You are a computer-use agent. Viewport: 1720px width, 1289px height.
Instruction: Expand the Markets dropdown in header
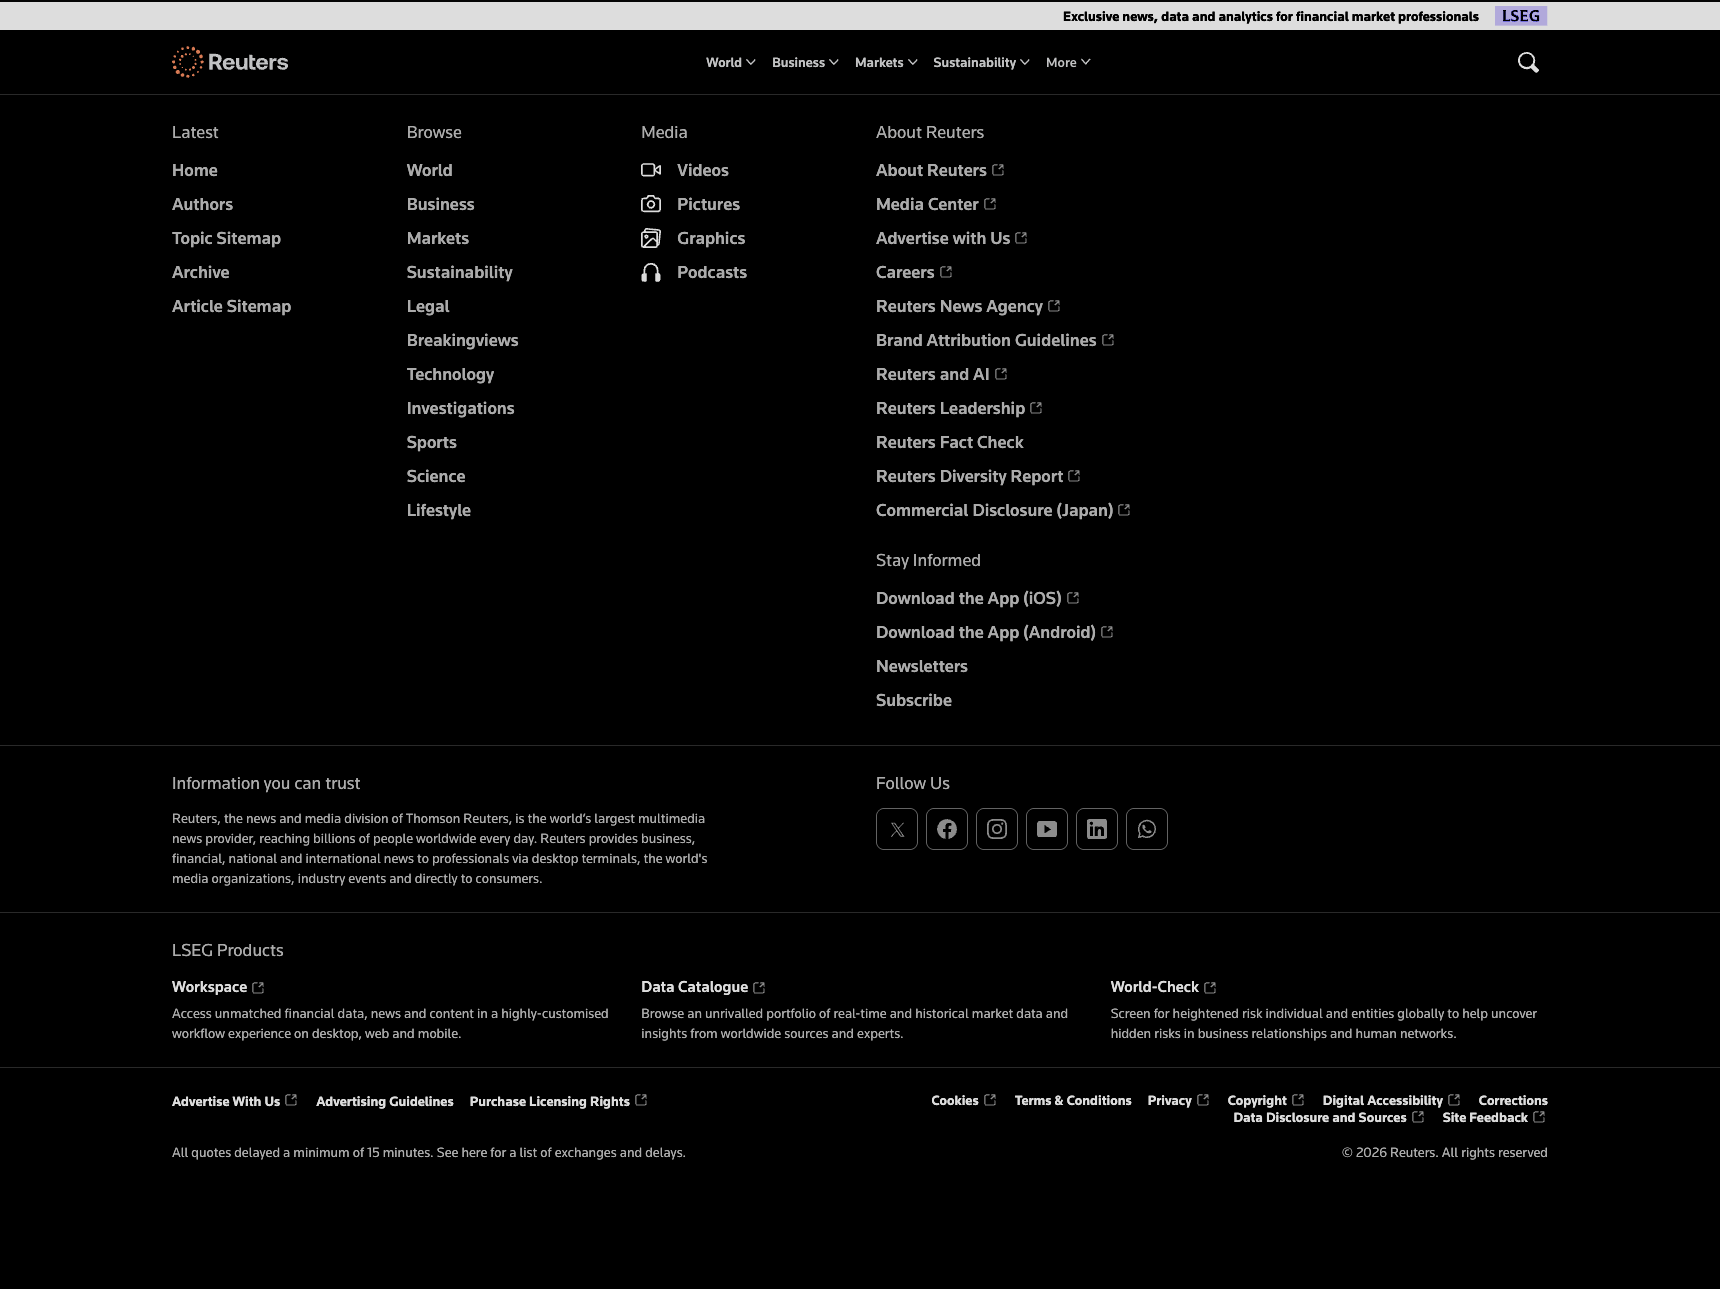click(886, 62)
